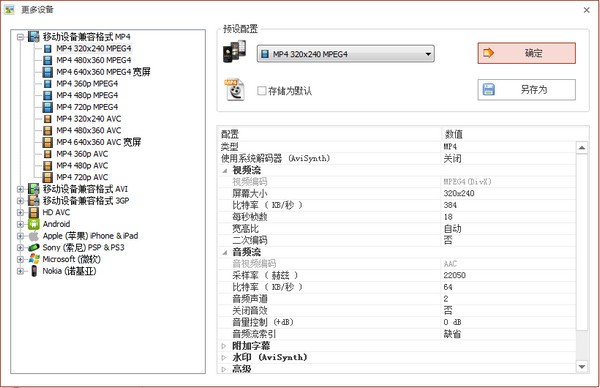Expand the 移动设备兼容格式 3GP node
This screenshot has width=600, height=388.
point(20,201)
